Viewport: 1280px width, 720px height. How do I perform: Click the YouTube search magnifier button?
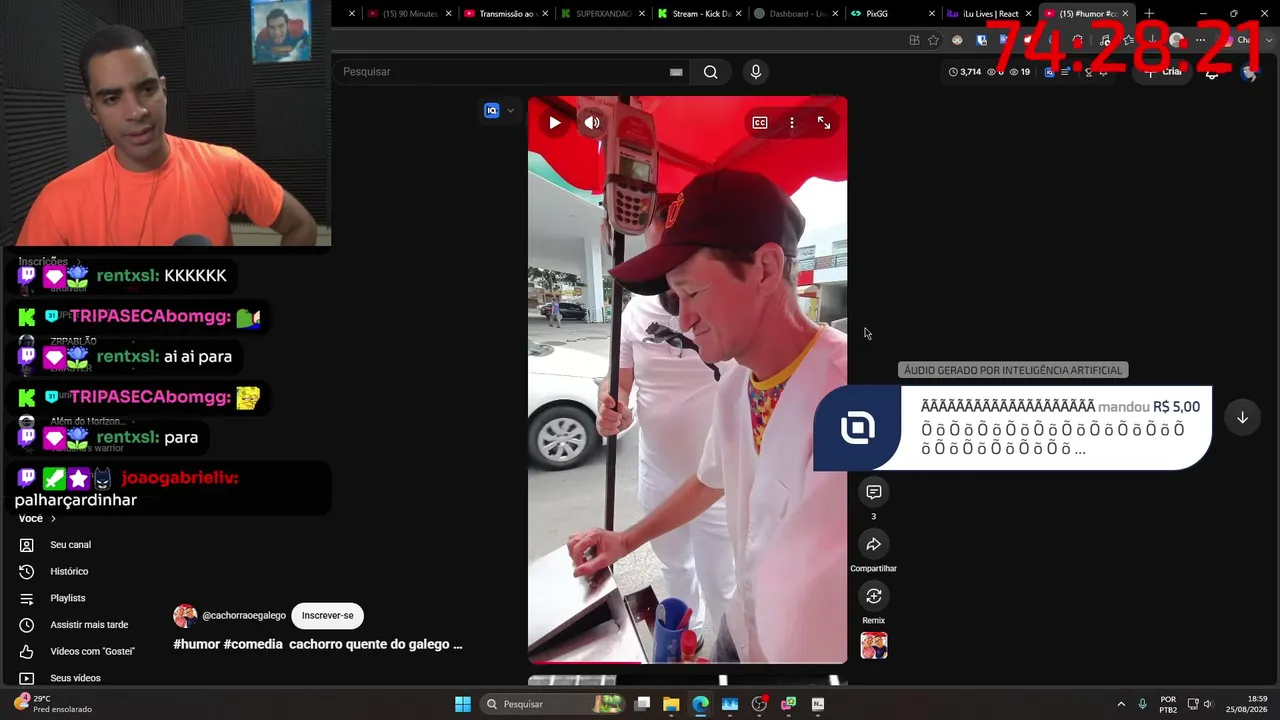(710, 72)
